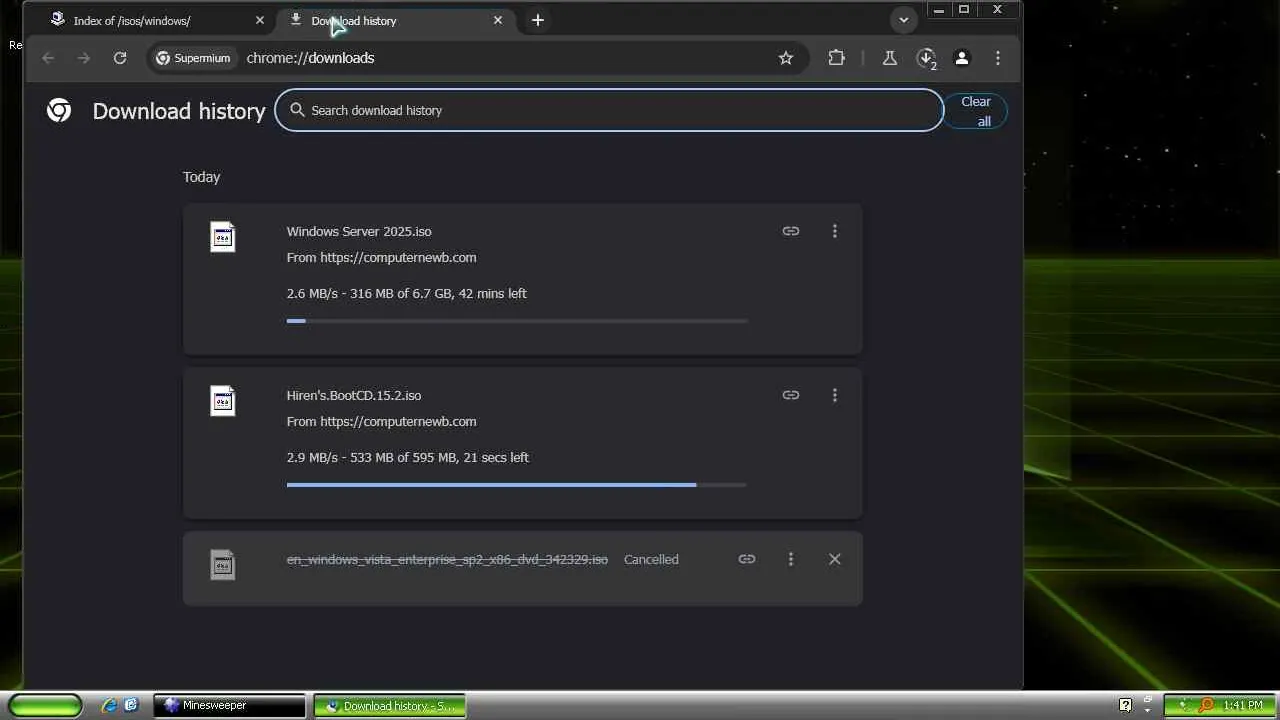Click the en_windows_vista_enterprise_sp2 ISO file name
This screenshot has width=1280, height=720.
tap(447, 559)
